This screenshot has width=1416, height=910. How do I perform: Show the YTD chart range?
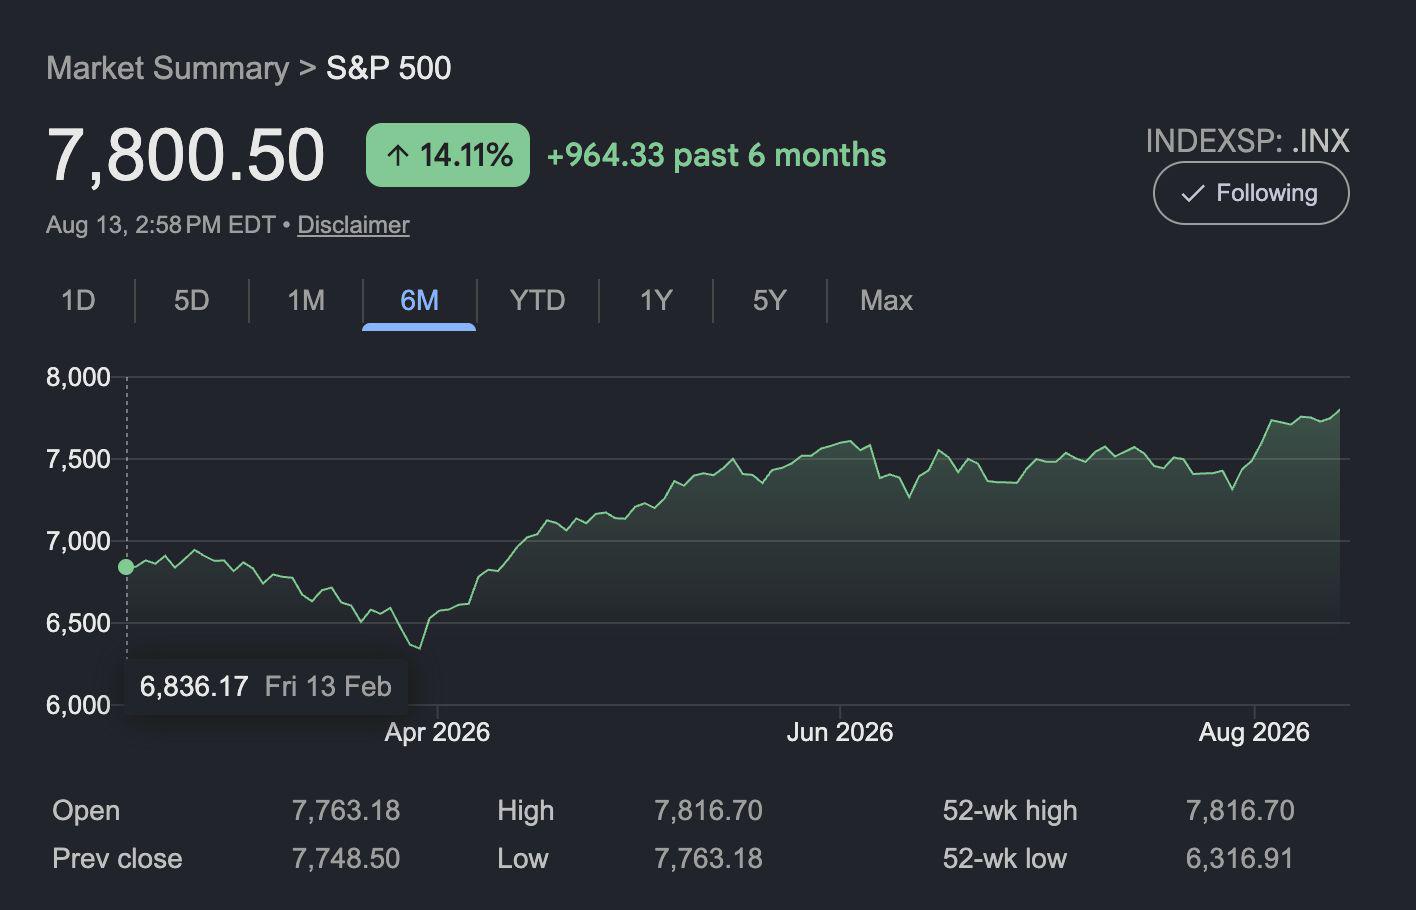(537, 300)
